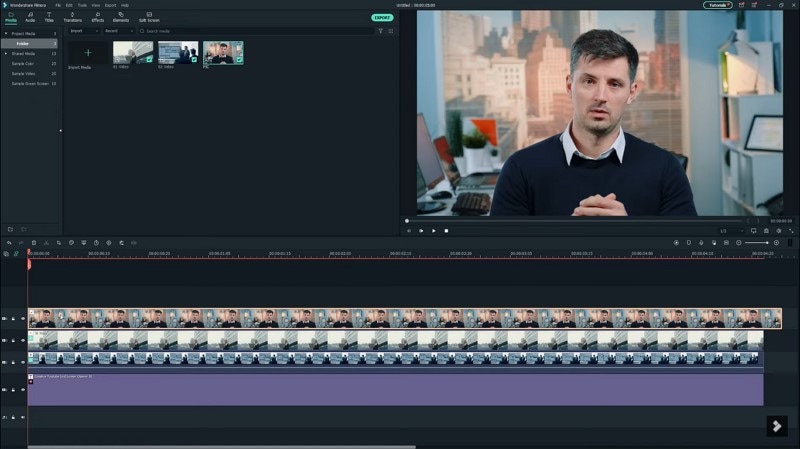Select the Split scissors icon
800x449 pixels.
(46, 243)
